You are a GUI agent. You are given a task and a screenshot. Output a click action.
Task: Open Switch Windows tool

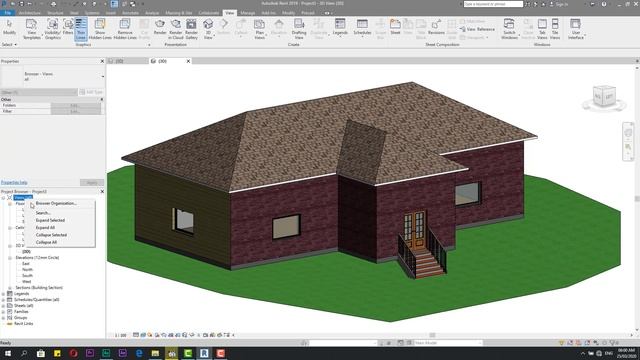coord(509,29)
